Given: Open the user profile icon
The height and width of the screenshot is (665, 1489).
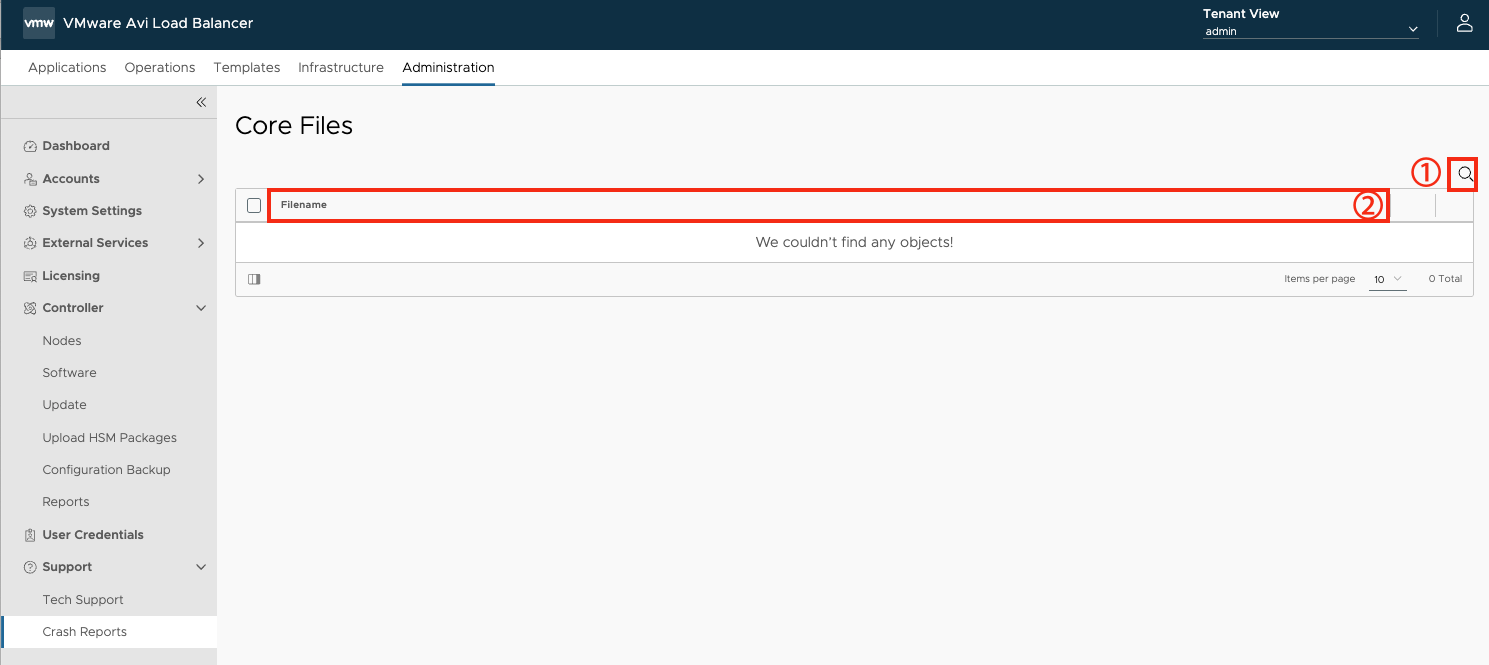Looking at the screenshot, I should click(x=1465, y=23).
